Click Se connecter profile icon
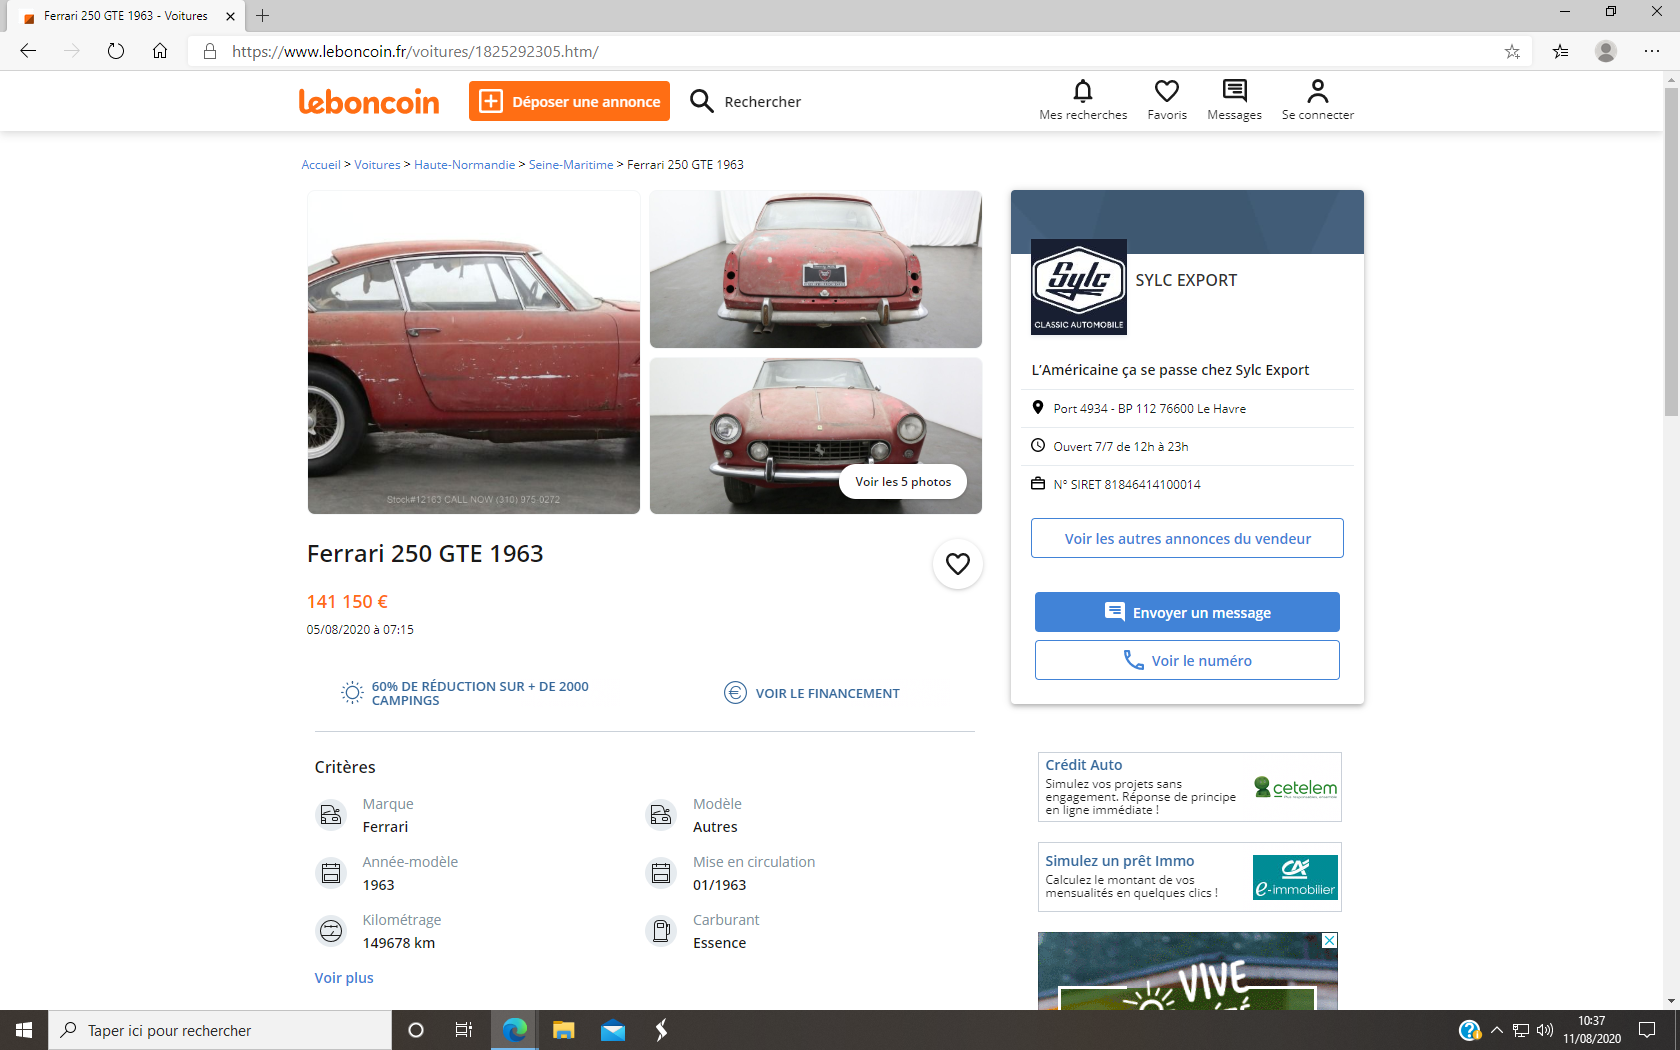The height and width of the screenshot is (1050, 1680). point(1318,91)
